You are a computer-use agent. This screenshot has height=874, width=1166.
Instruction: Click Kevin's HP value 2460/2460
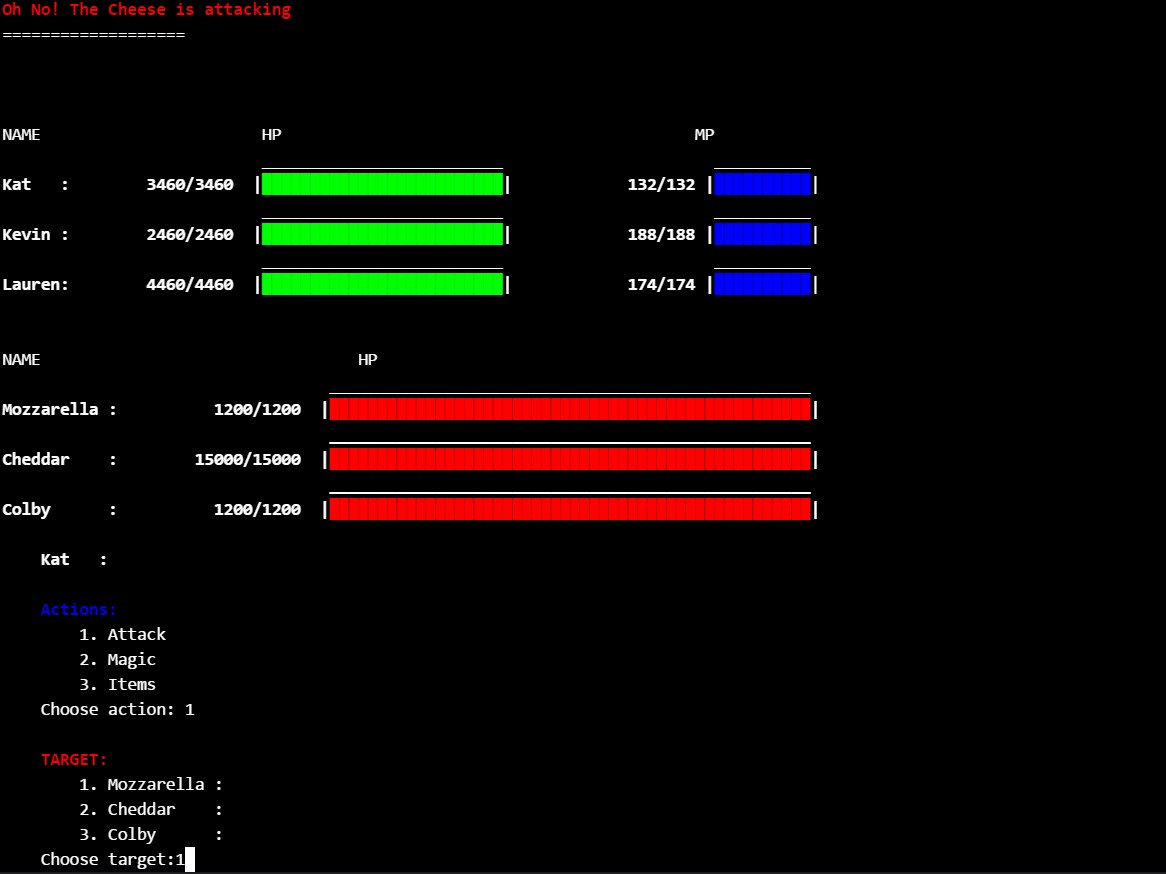190,234
